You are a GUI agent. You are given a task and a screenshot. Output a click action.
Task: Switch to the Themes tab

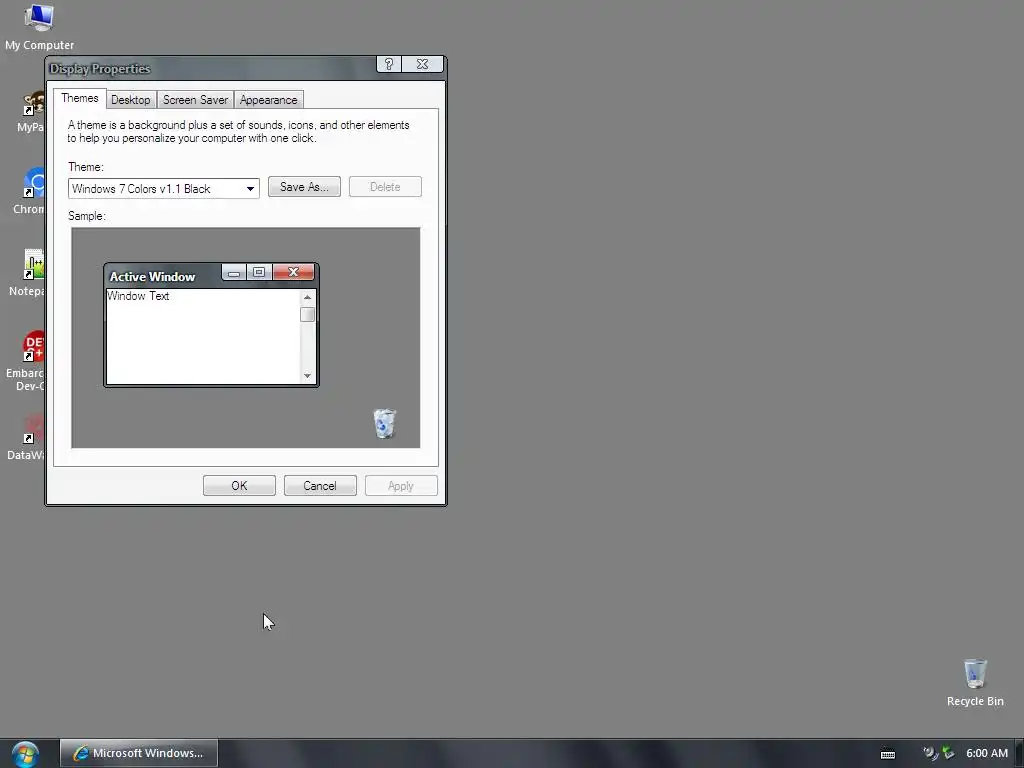click(x=80, y=99)
